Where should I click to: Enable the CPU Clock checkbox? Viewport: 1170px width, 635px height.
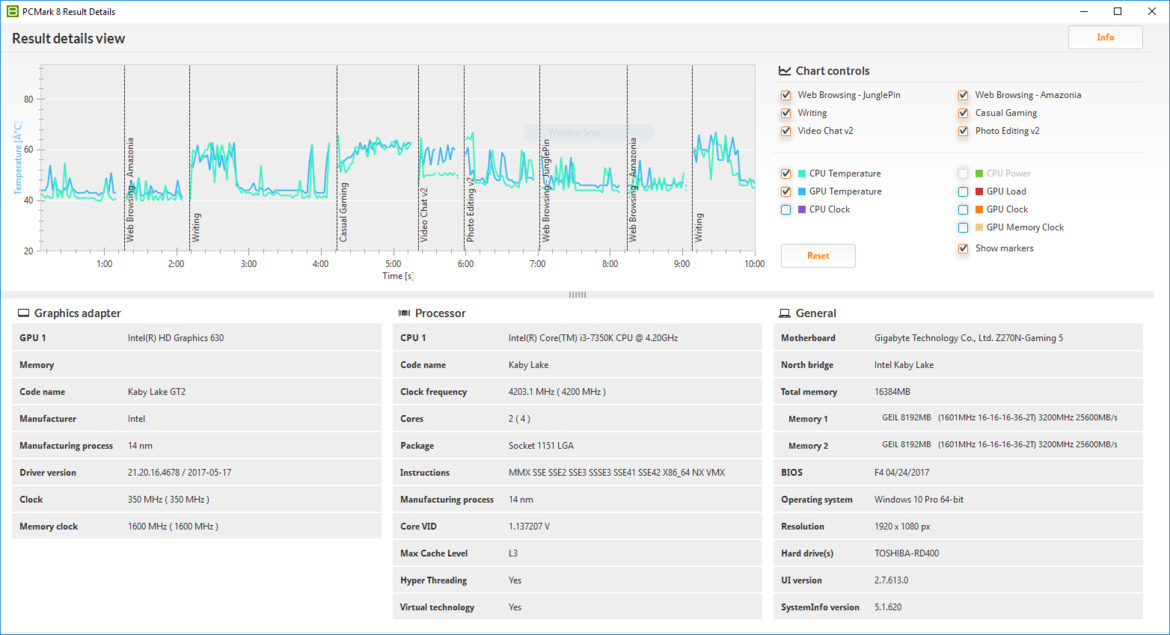pos(786,210)
